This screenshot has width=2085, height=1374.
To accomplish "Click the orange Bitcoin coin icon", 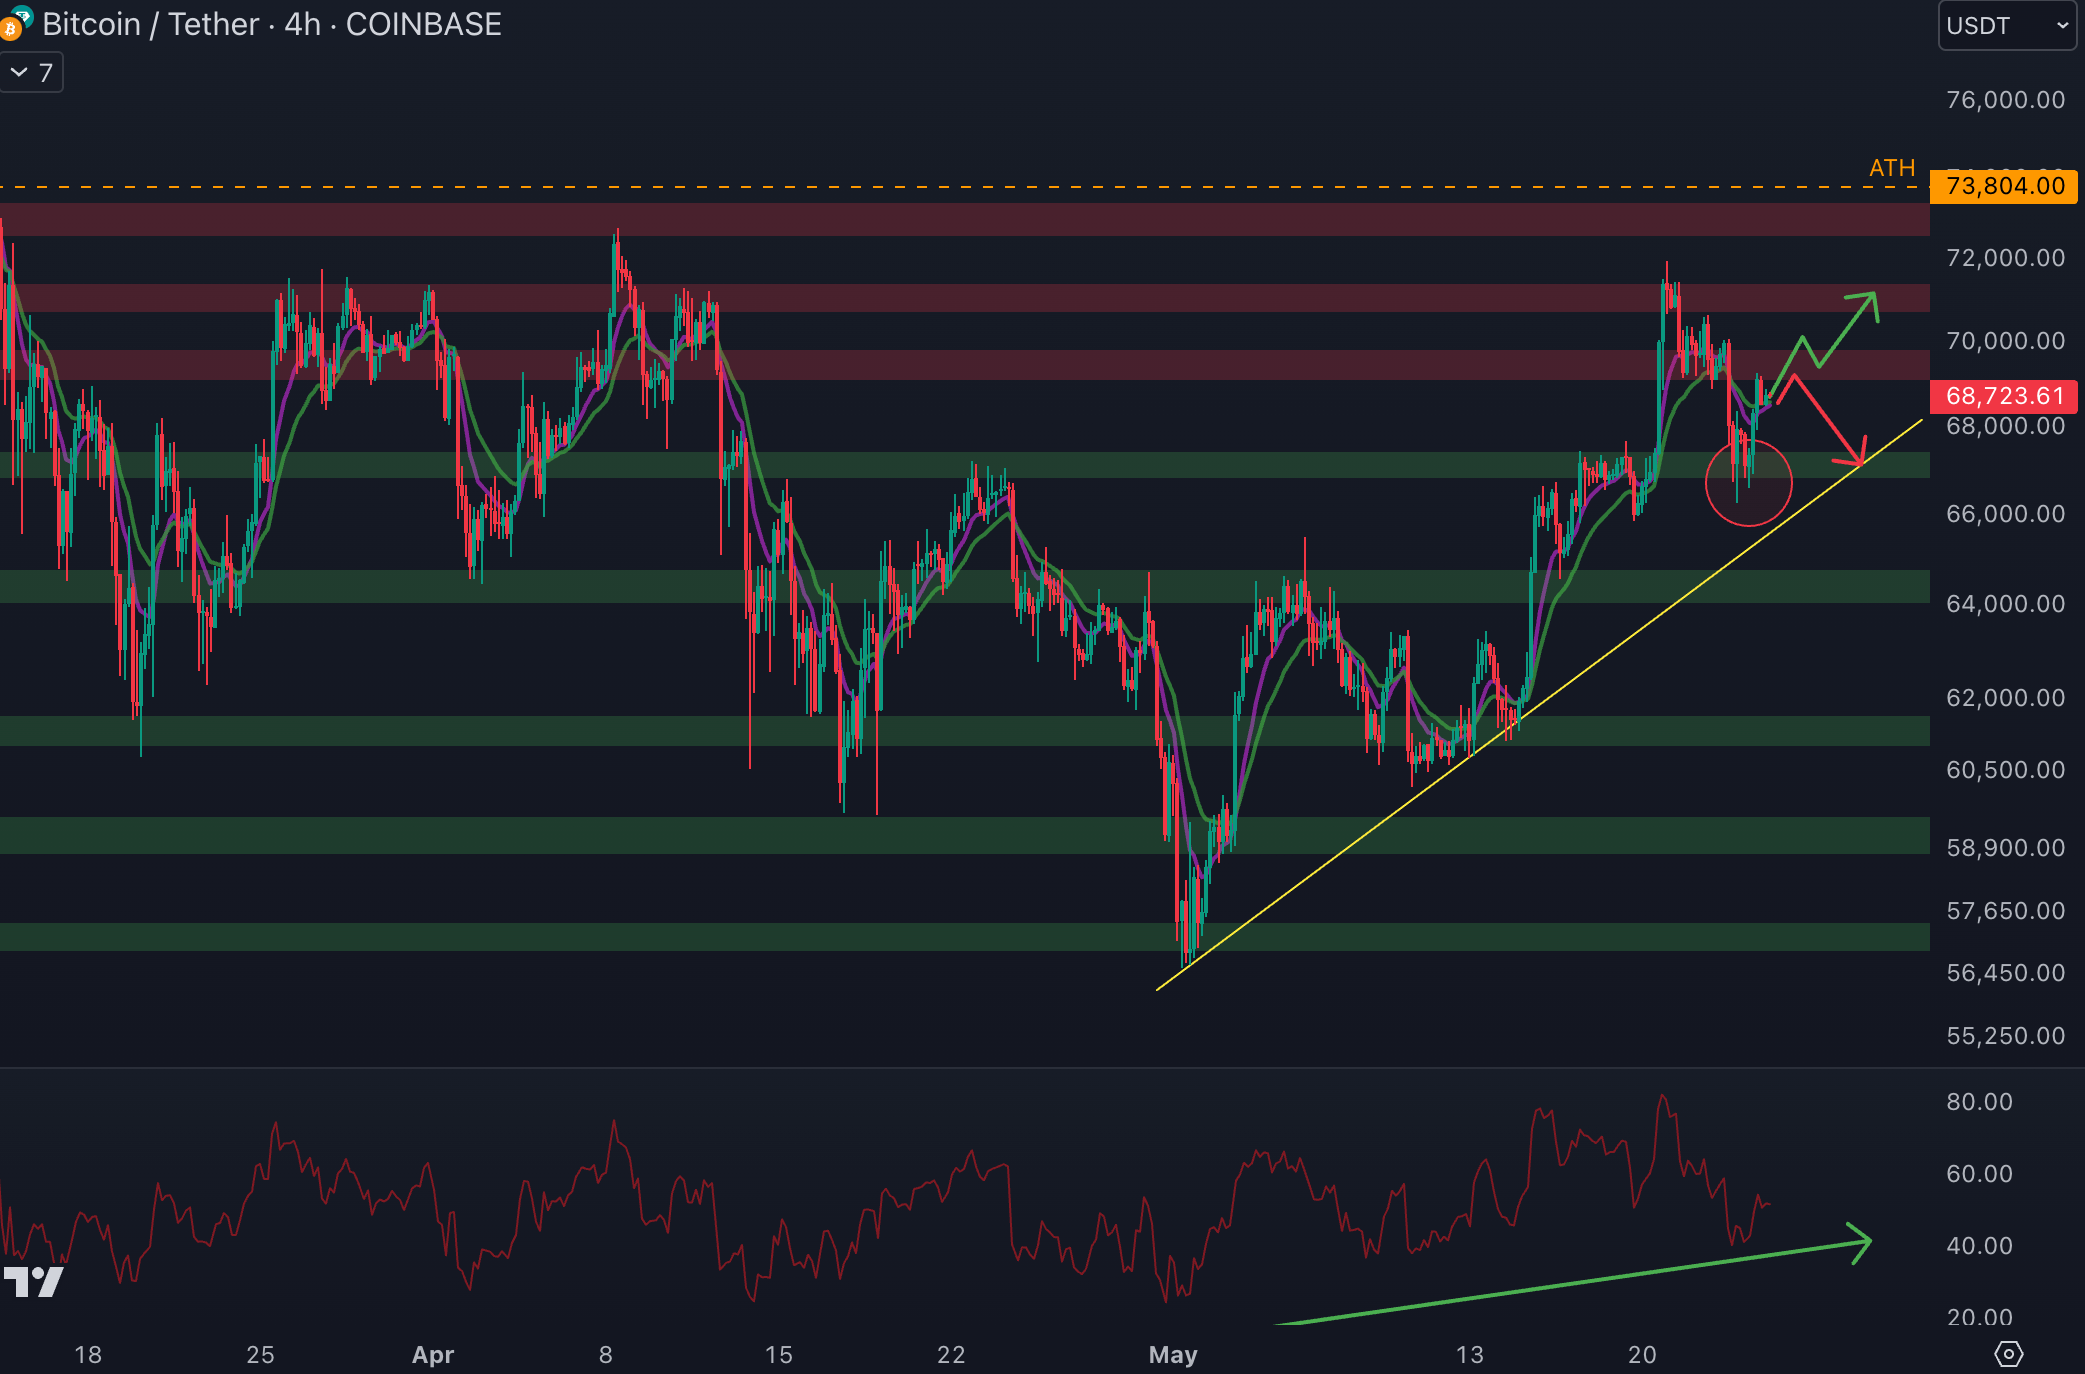I will click(9, 30).
